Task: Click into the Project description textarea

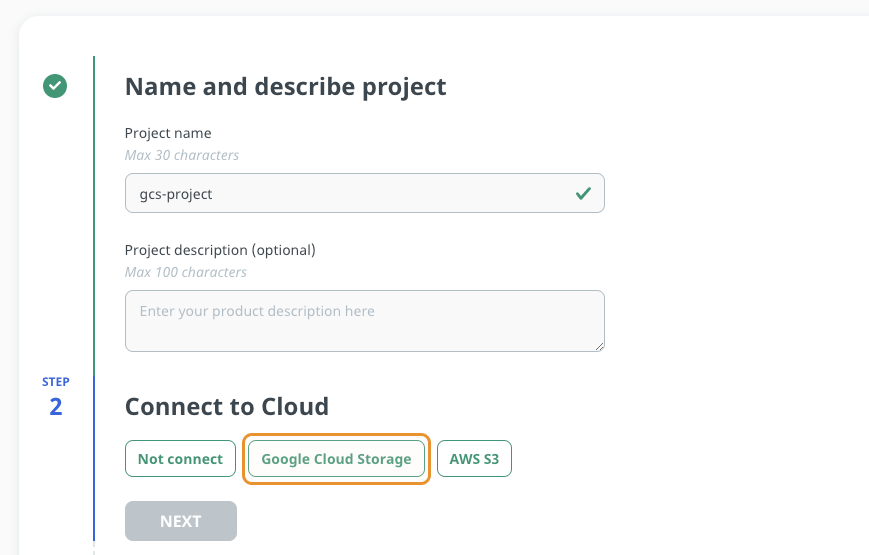Action: 365,321
